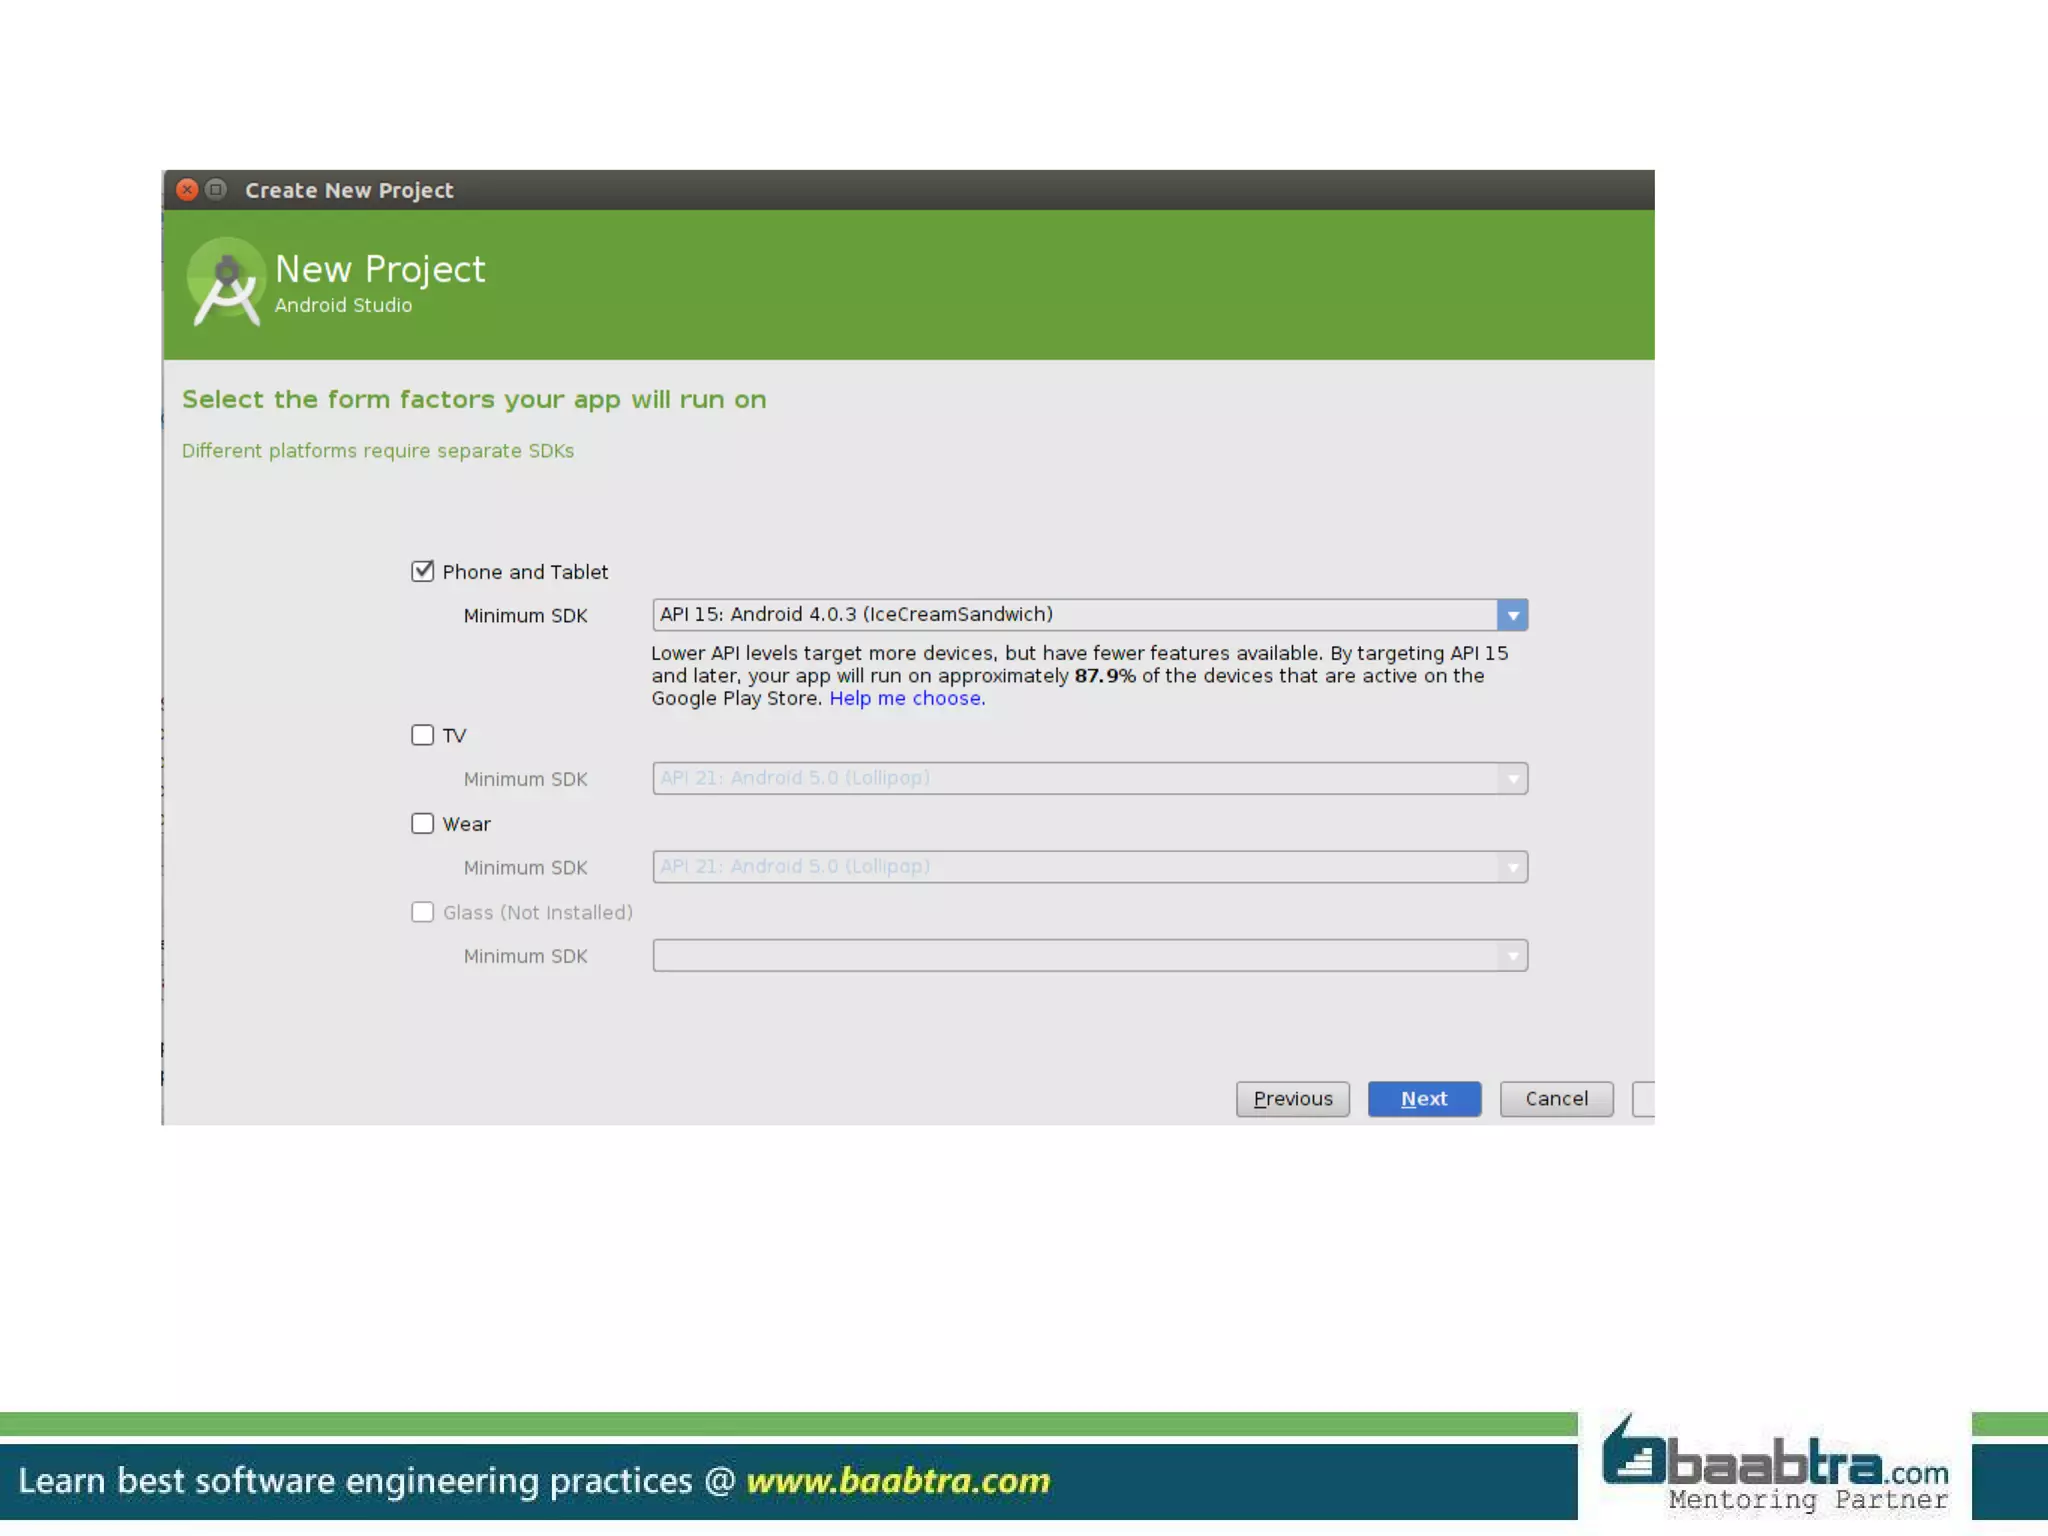Viewport: 2048px width, 1536px height.
Task: Click the Help me choose link
Action: (906, 699)
